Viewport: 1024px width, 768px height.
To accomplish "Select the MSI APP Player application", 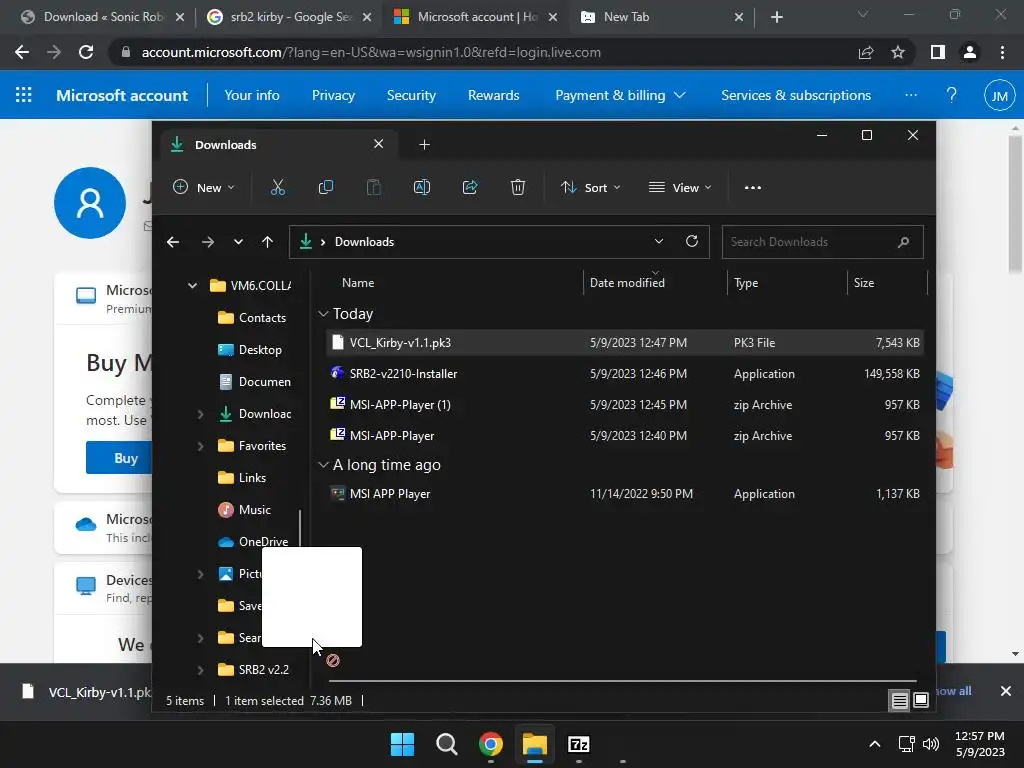I will [x=625, y=494].
